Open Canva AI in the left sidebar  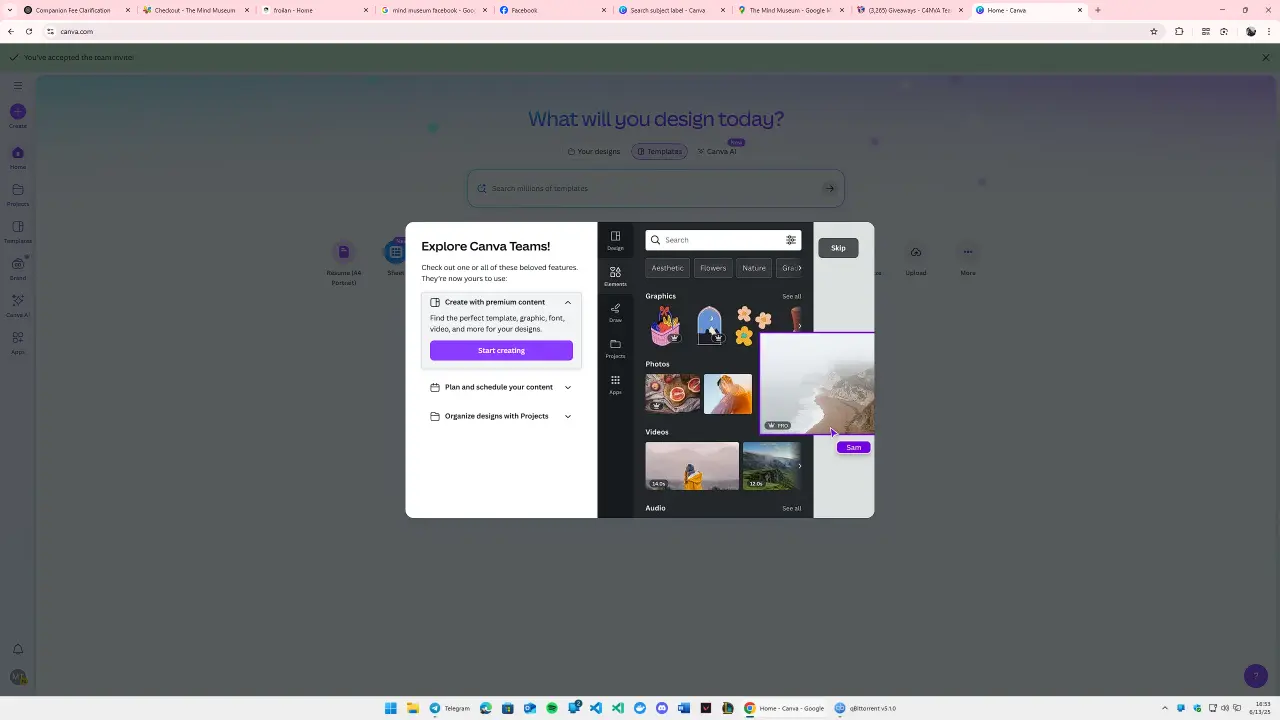[18, 305]
